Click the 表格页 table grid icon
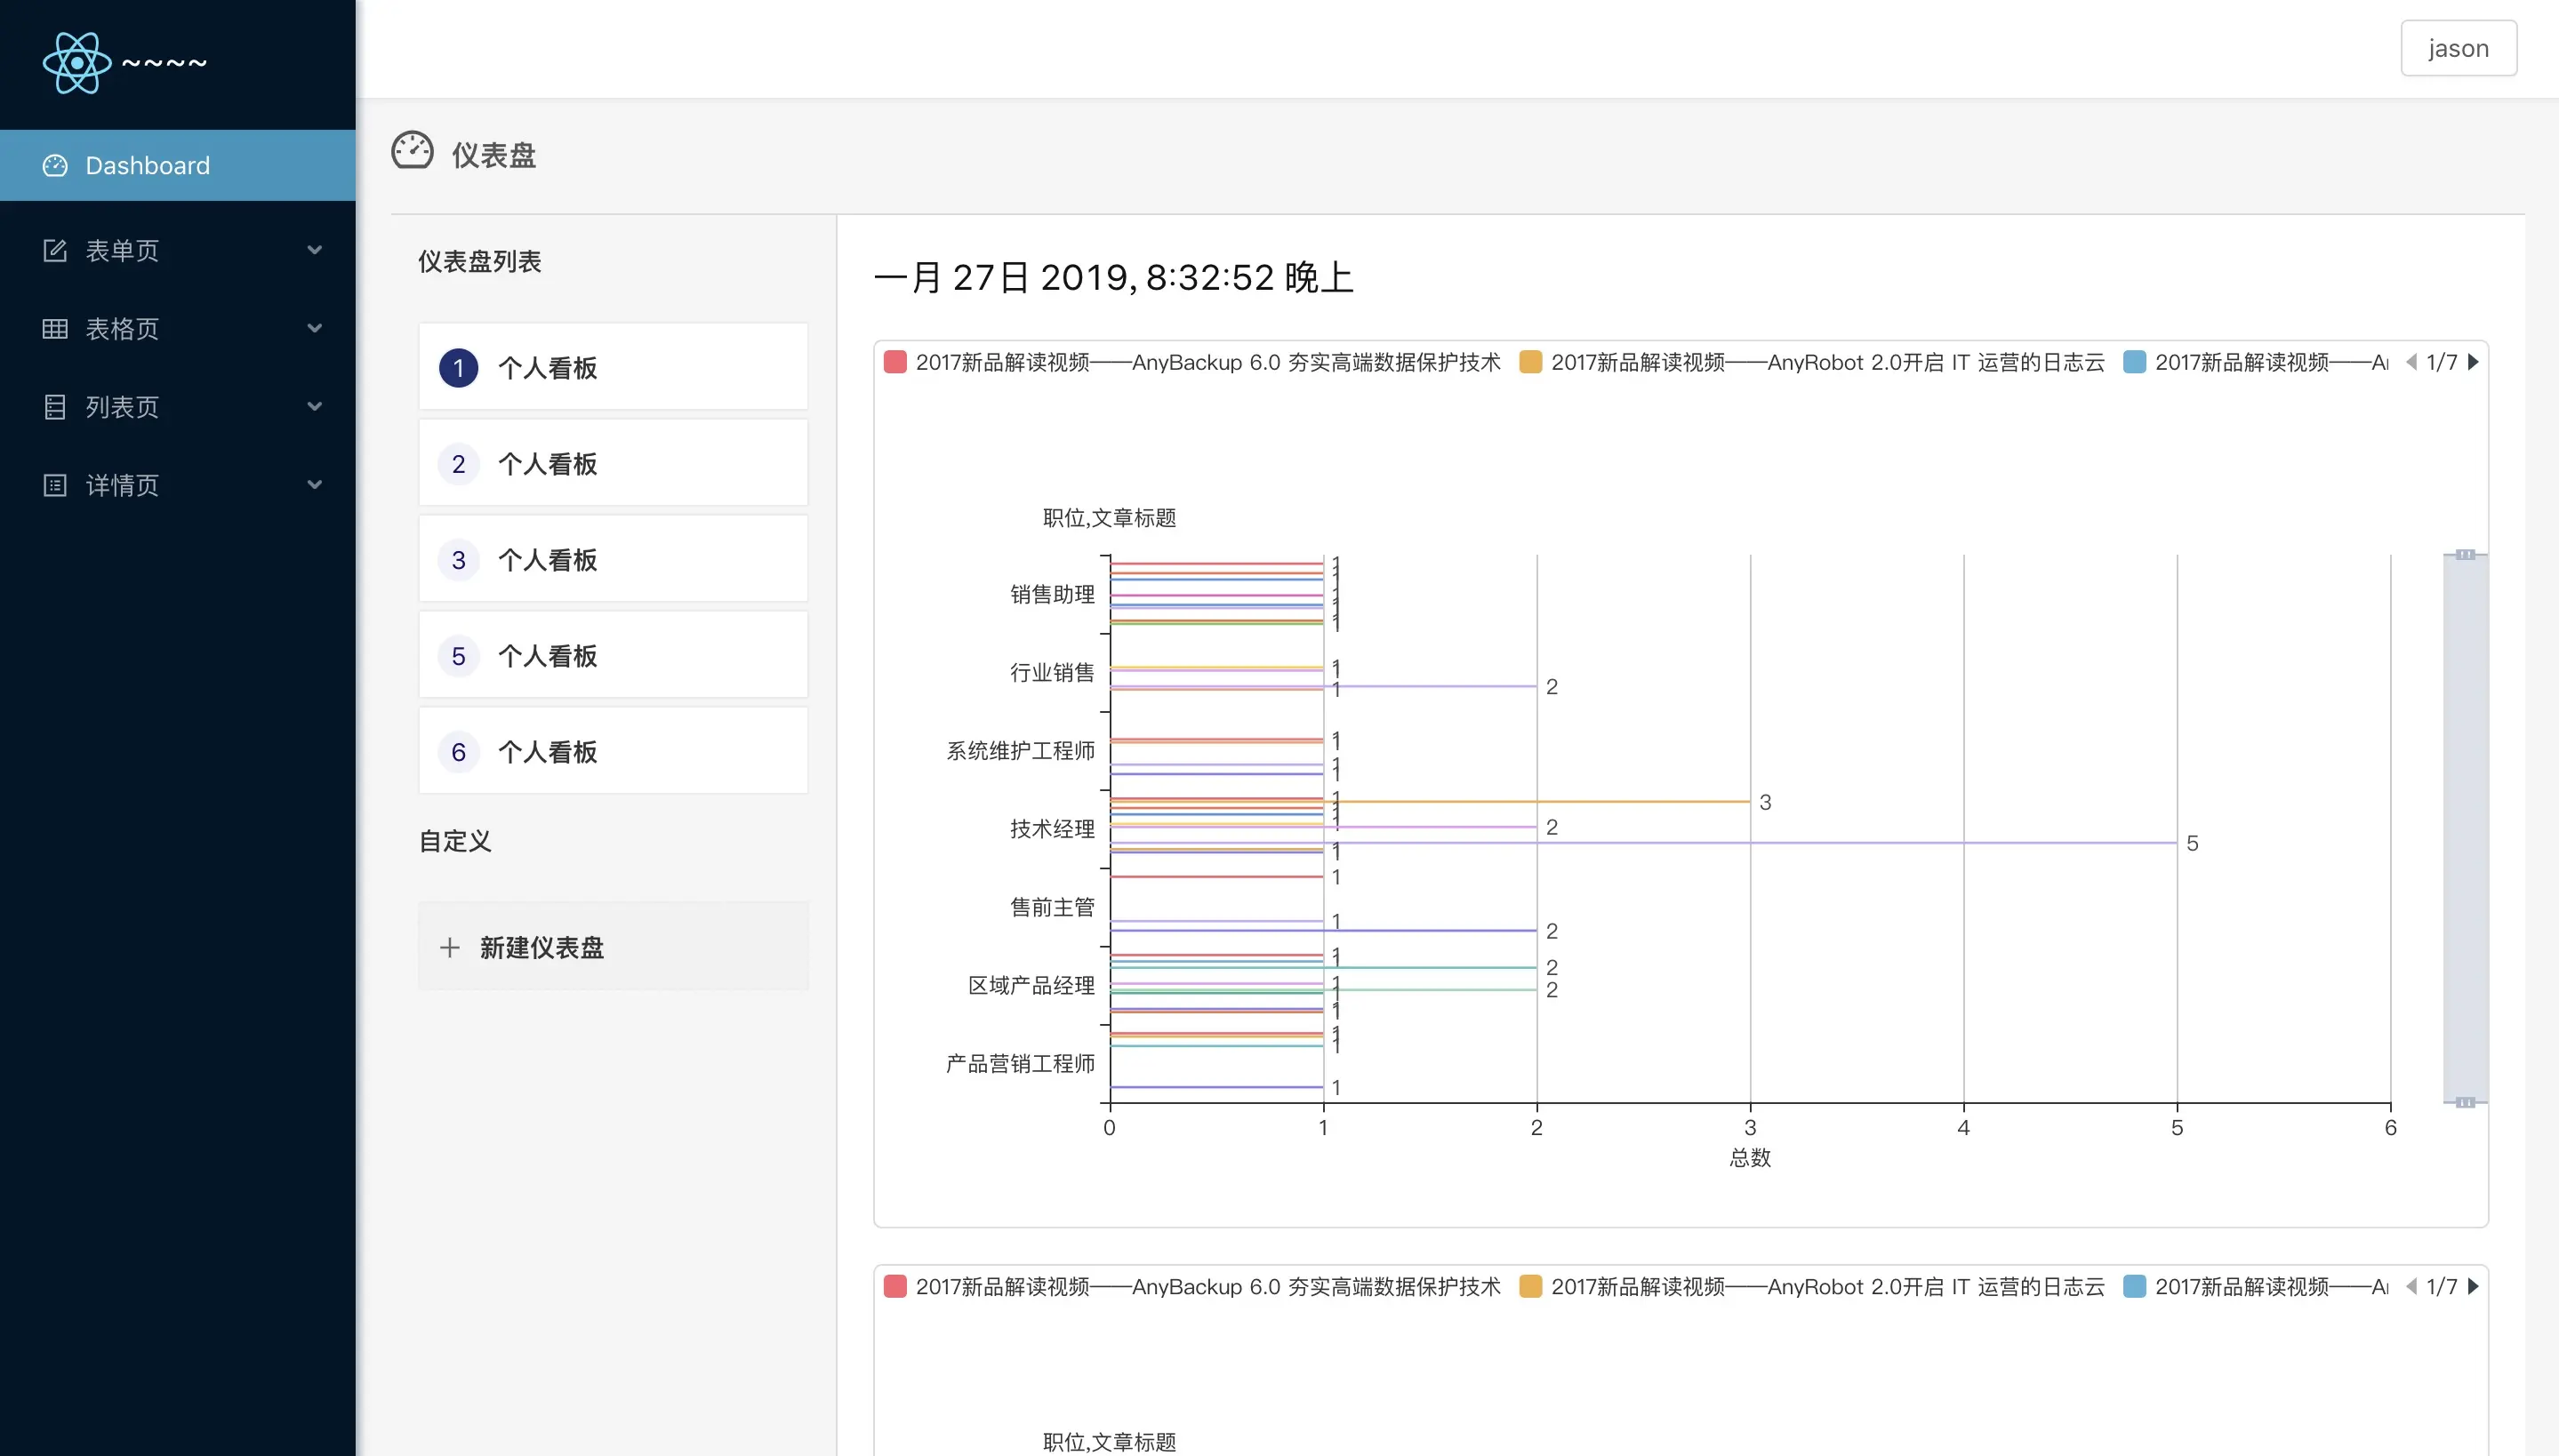 click(55, 329)
